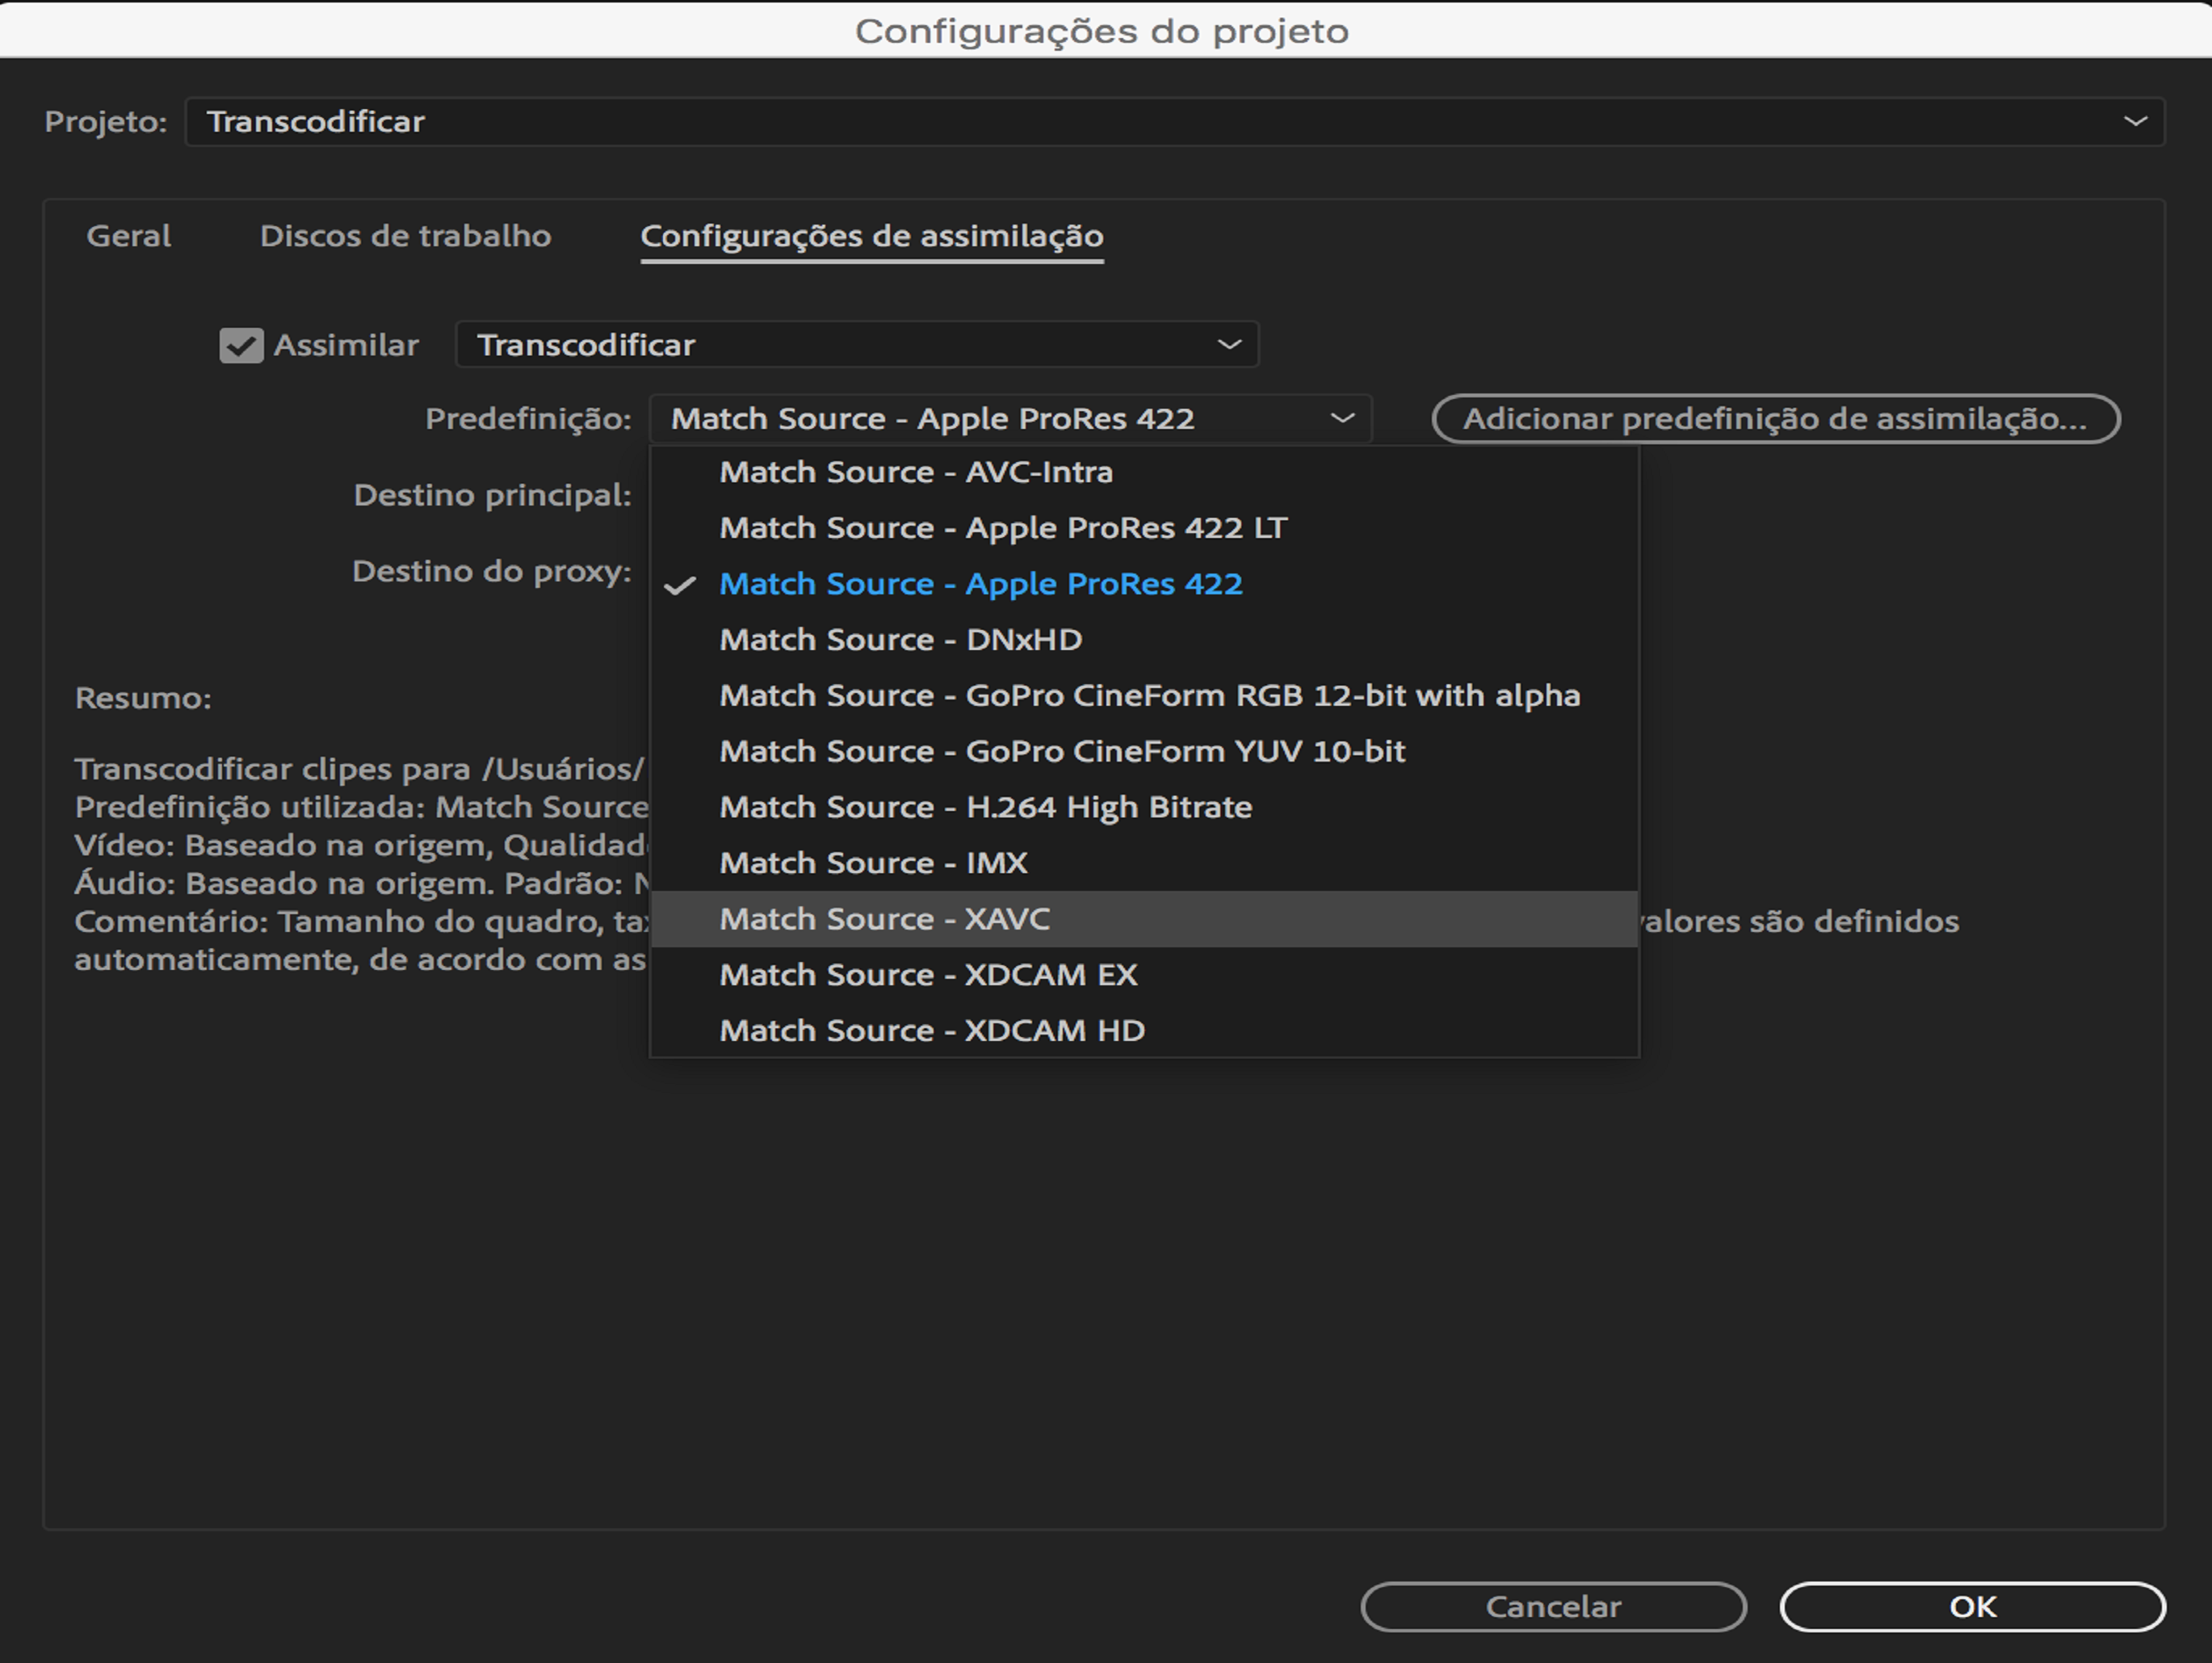Choose Match Source - XDCAM EX preset
The width and height of the screenshot is (2212, 1663).
pos(928,975)
